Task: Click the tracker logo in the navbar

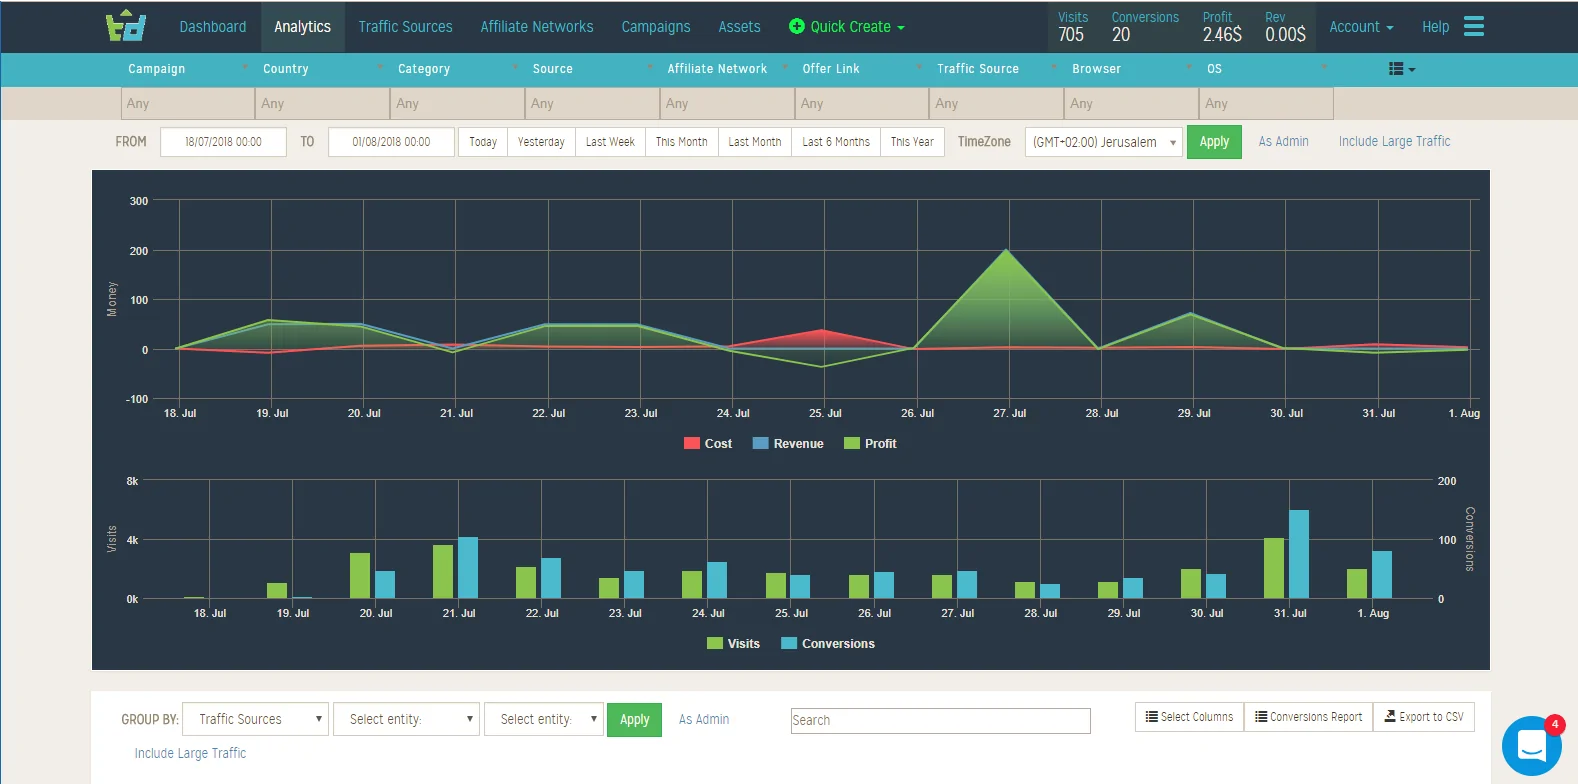Action: point(126,26)
